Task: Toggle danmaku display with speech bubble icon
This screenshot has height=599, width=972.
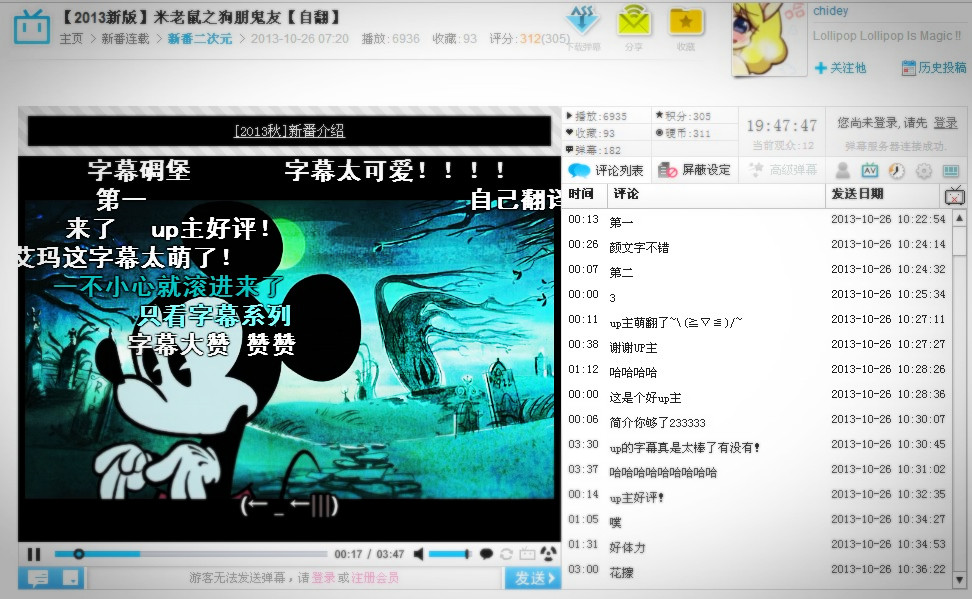Action: click(486, 554)
